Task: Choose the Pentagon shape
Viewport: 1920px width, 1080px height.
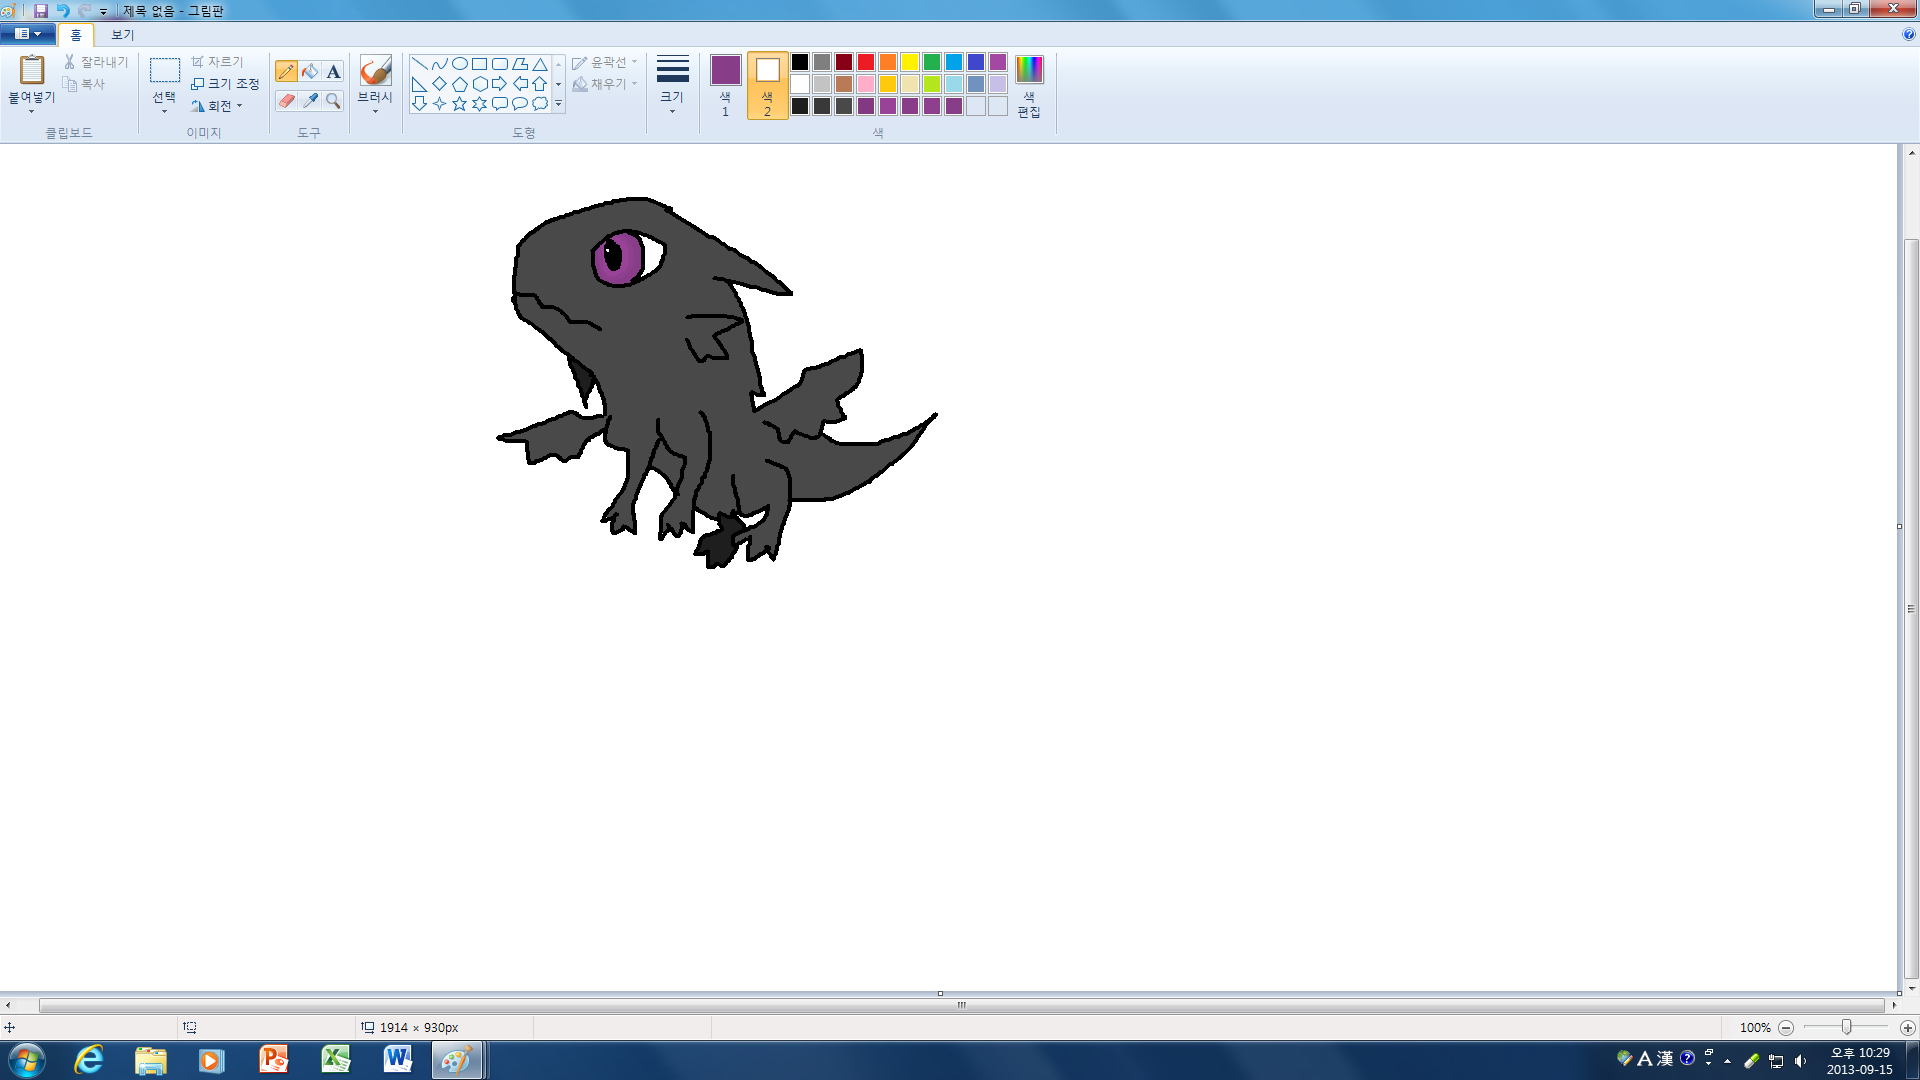Action: (460, 84)
